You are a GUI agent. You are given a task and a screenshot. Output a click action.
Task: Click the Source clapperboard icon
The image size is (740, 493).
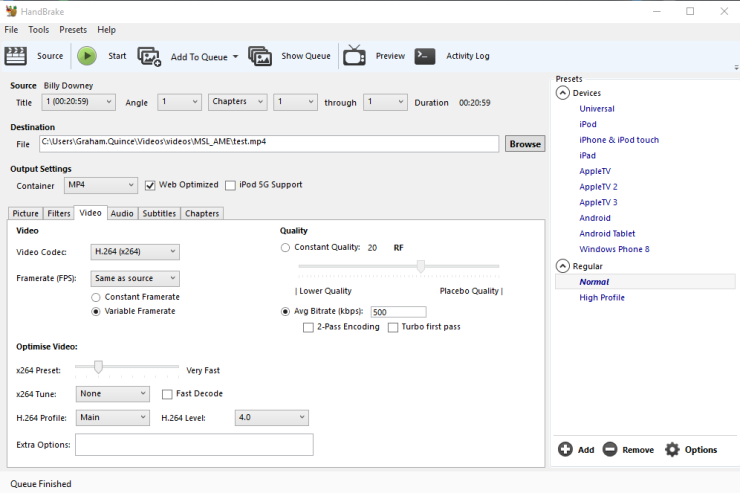click(x=15, y=56)
